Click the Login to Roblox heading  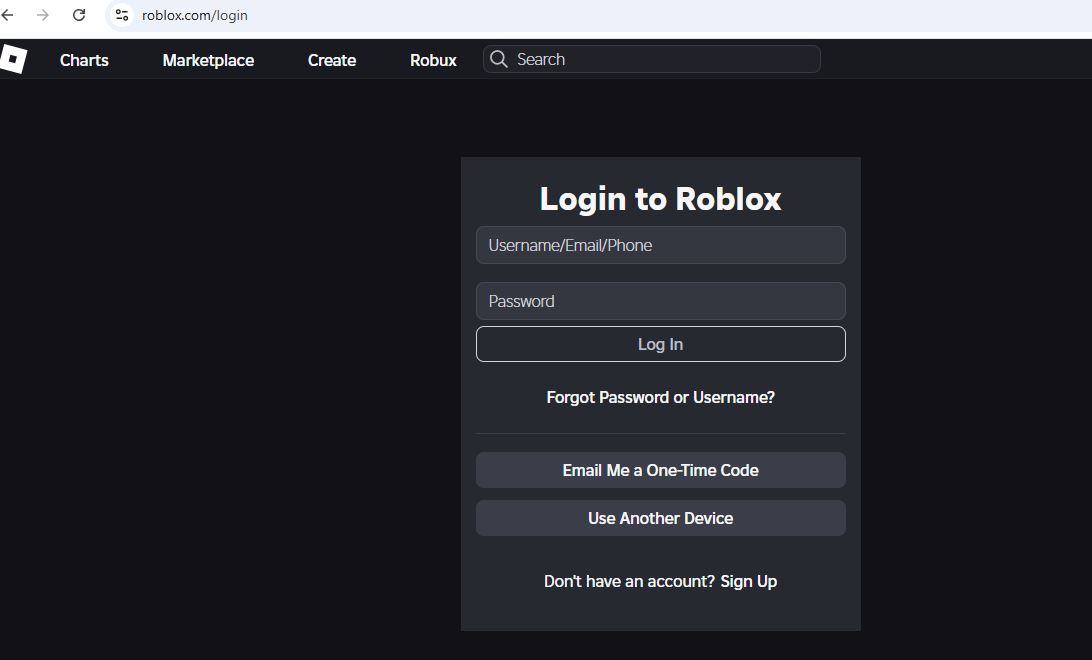click(x=660, y=198)
